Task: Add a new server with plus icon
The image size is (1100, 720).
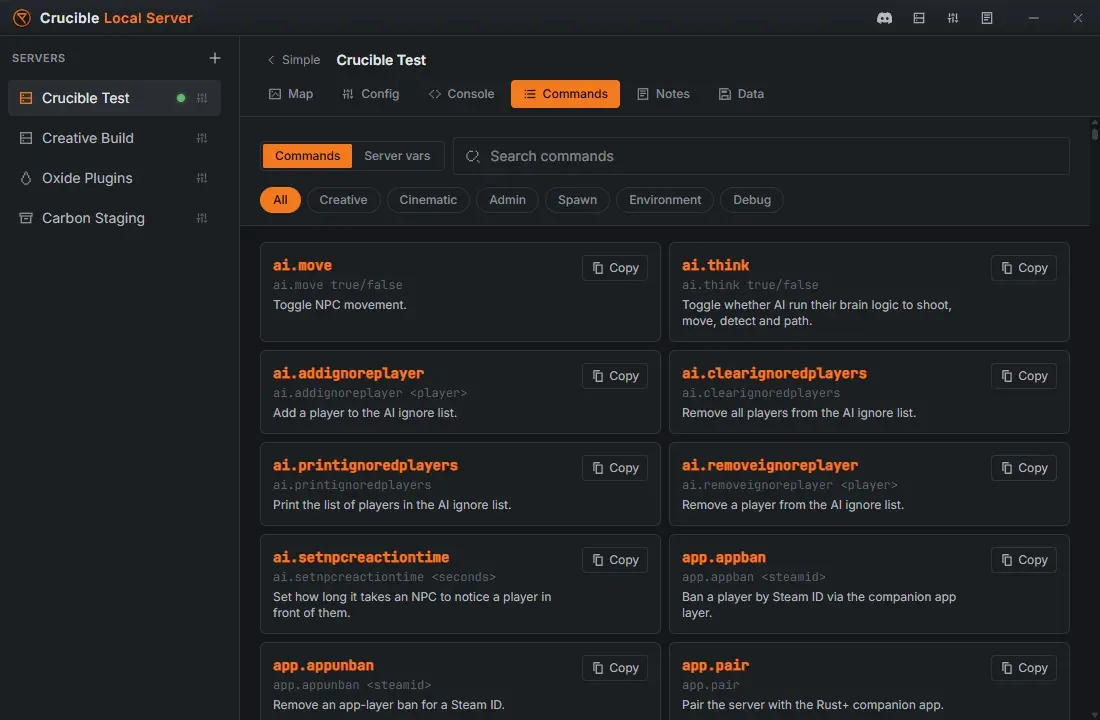Action: click(x=215, y=58)
